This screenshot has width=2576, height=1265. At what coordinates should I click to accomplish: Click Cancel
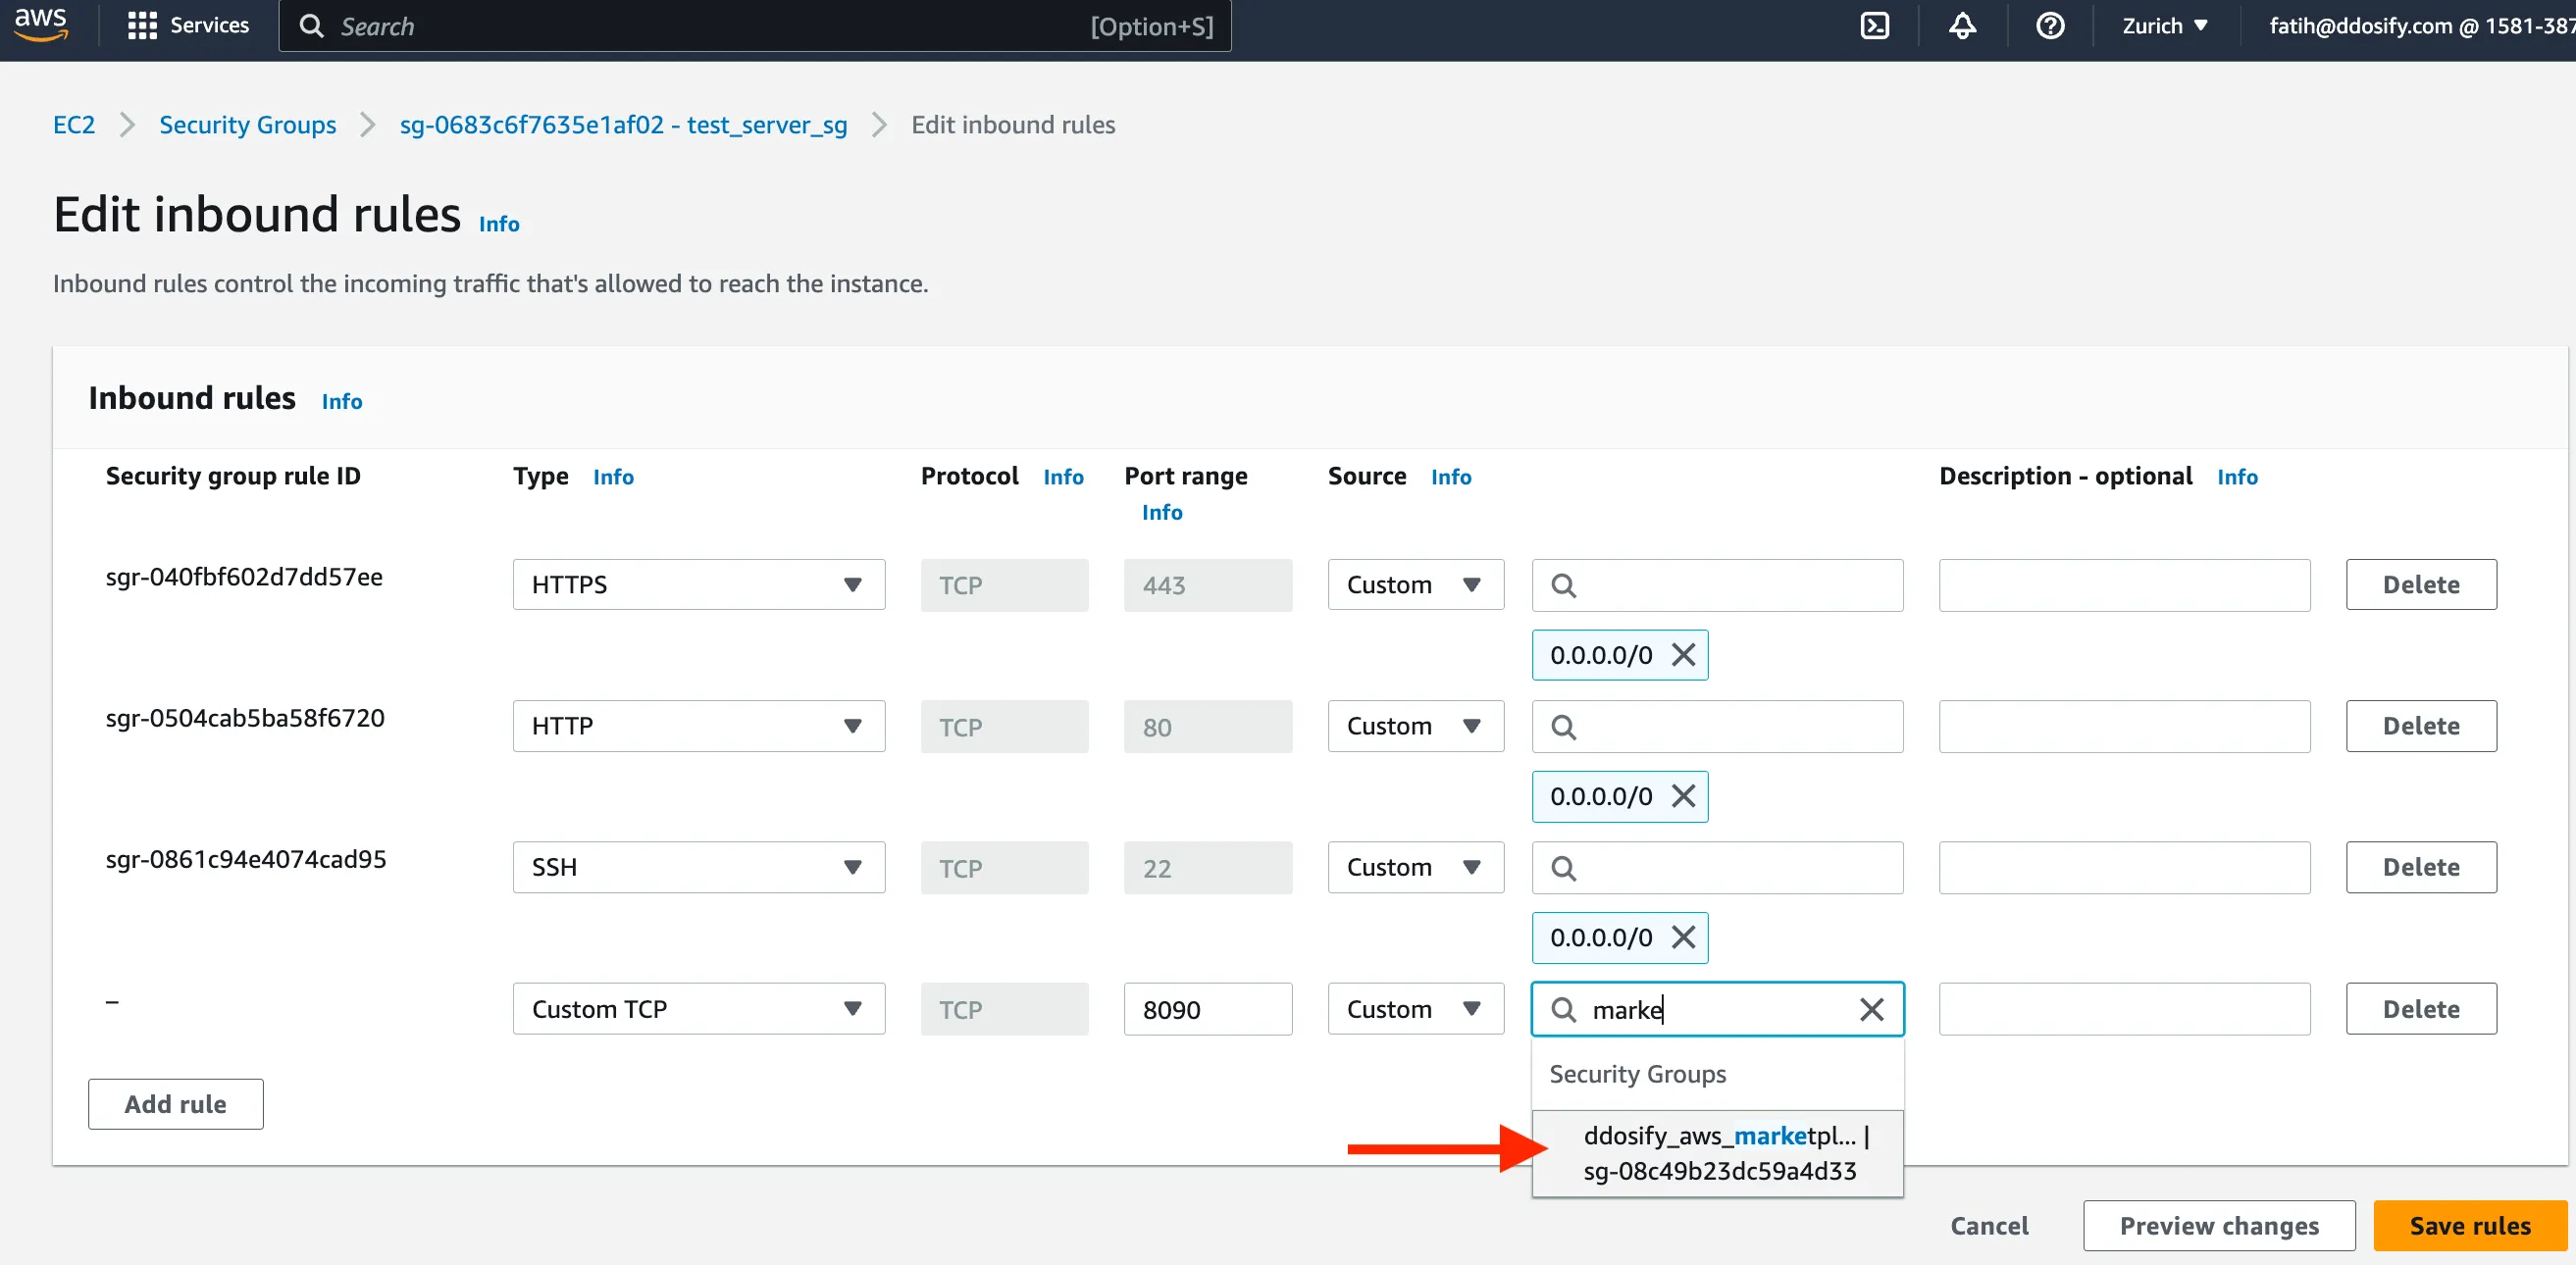click(1989, 1226)
